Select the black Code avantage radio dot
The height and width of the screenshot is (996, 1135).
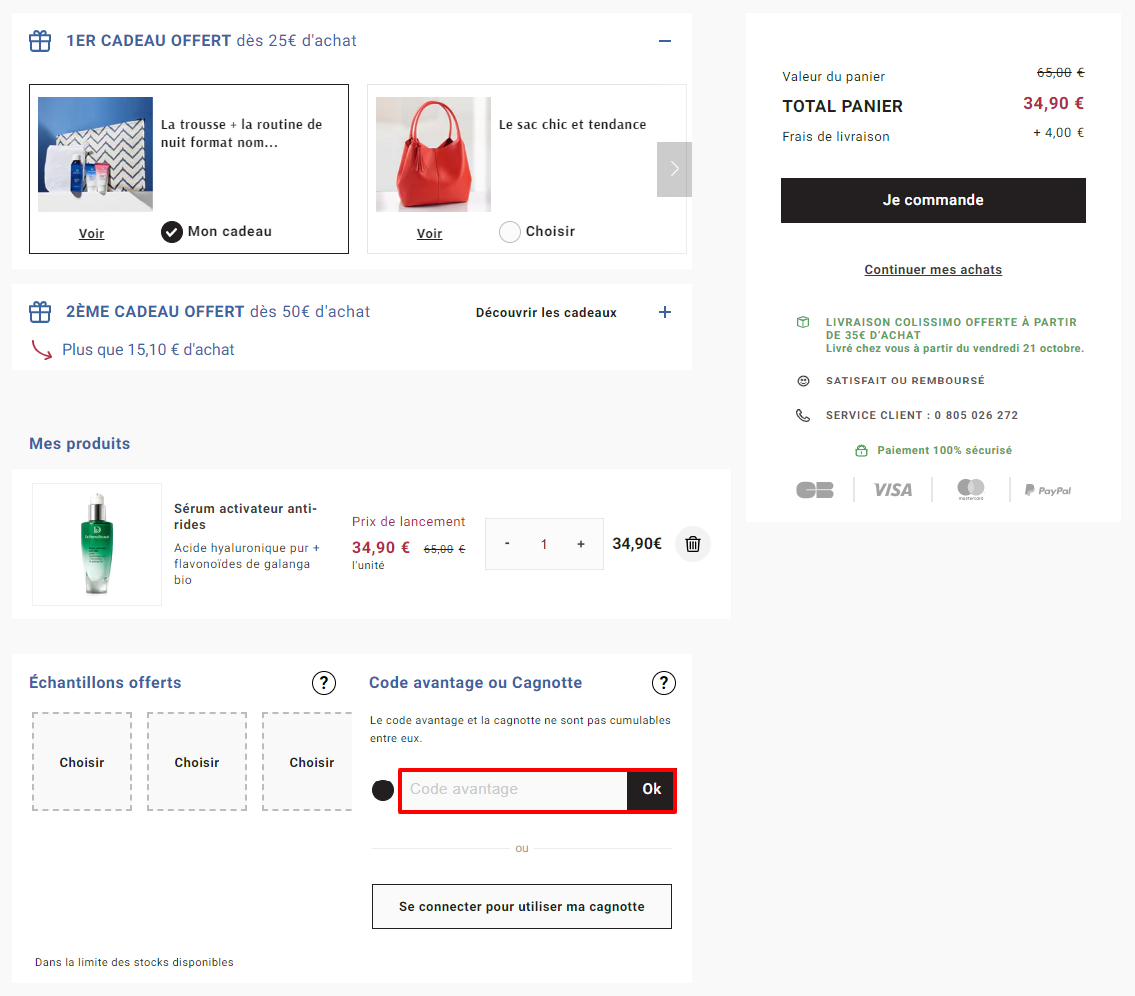coord(383,790)
